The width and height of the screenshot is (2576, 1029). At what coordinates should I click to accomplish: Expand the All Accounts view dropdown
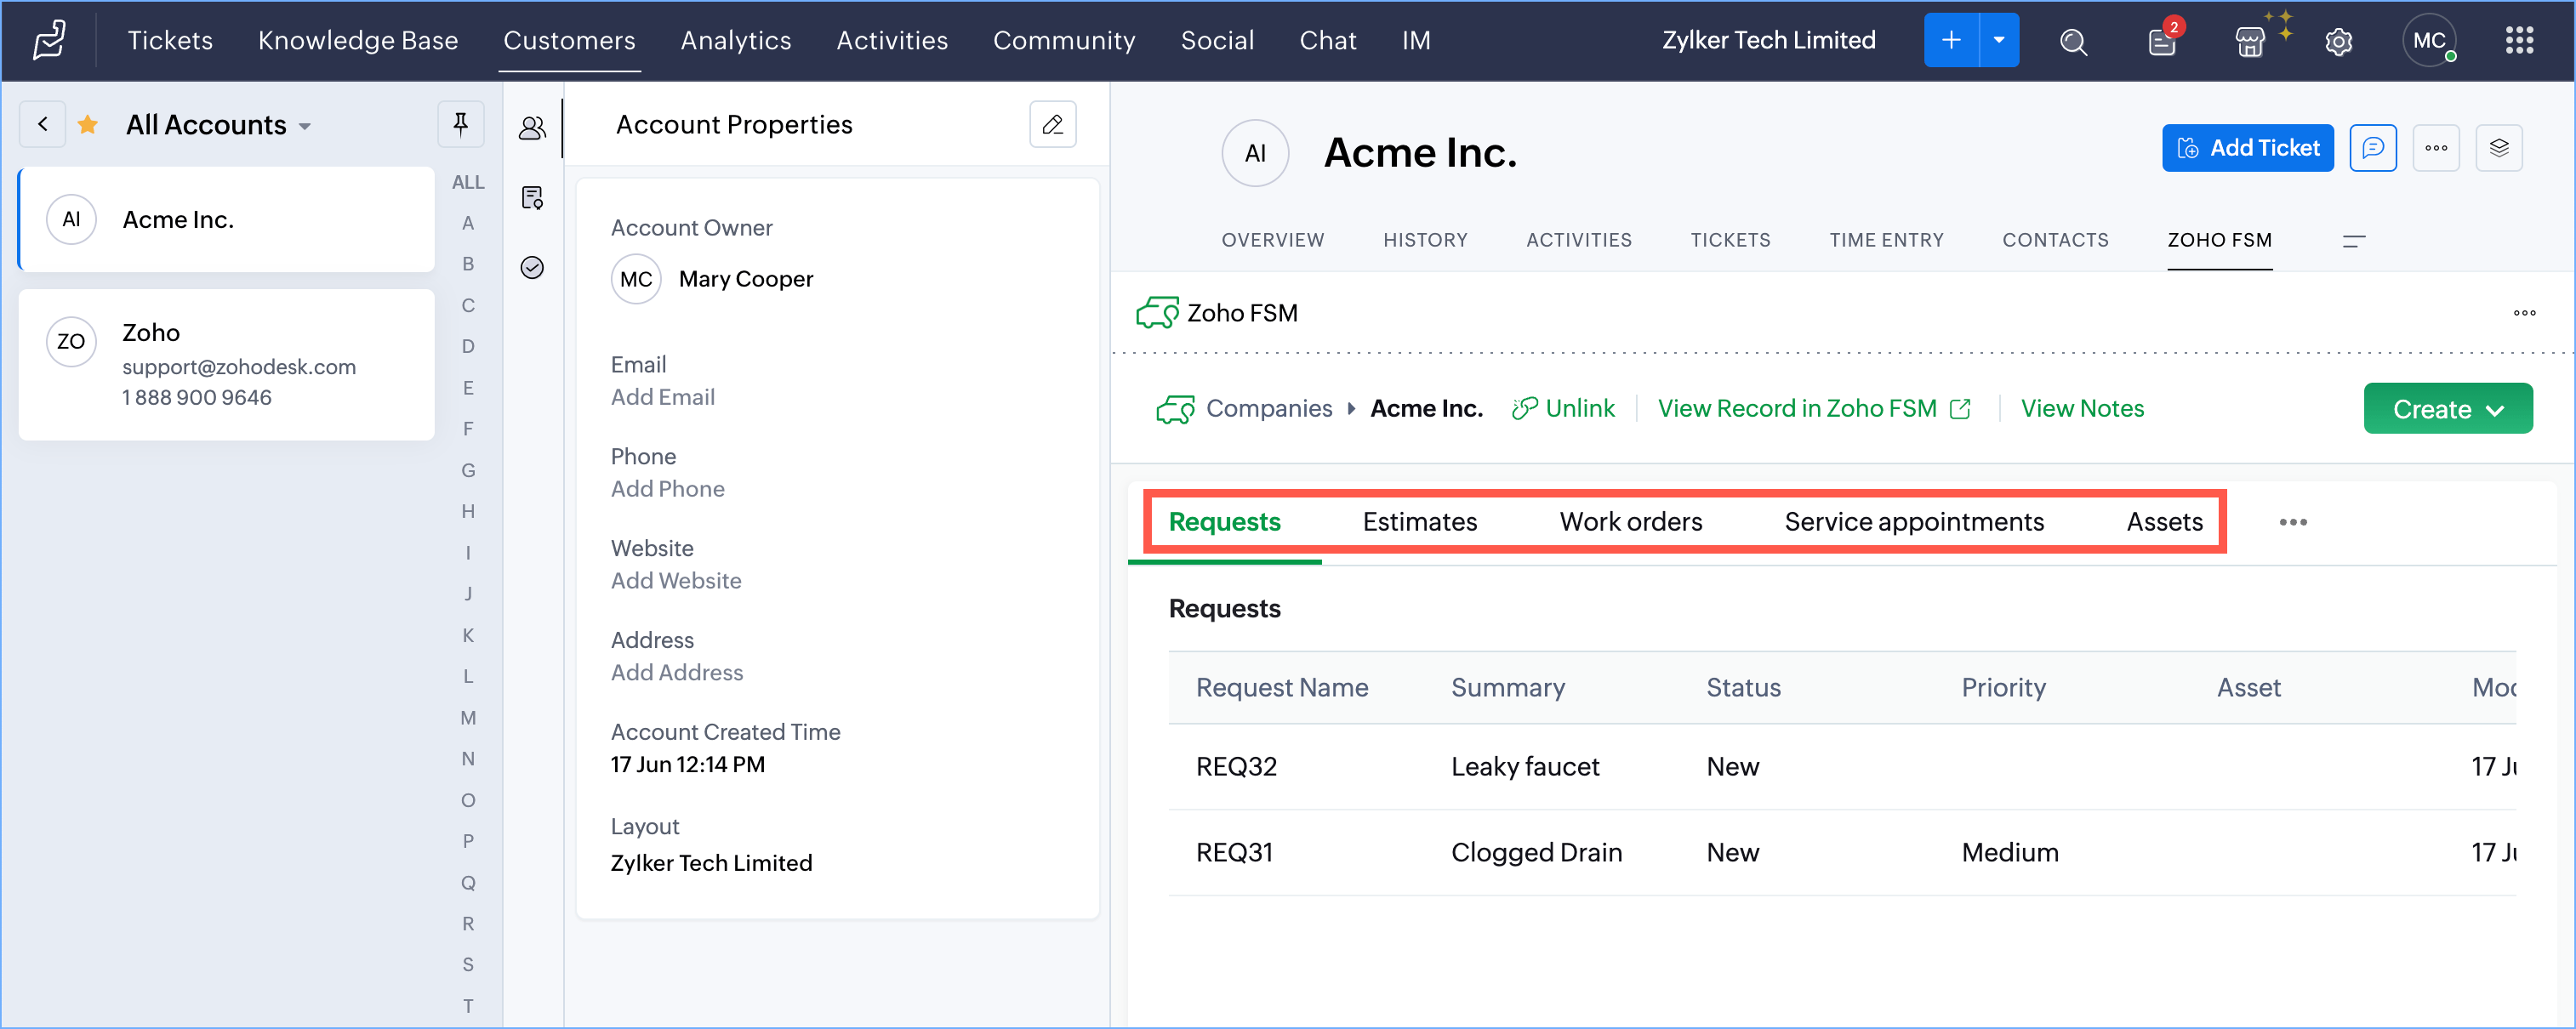pos(305,126)
